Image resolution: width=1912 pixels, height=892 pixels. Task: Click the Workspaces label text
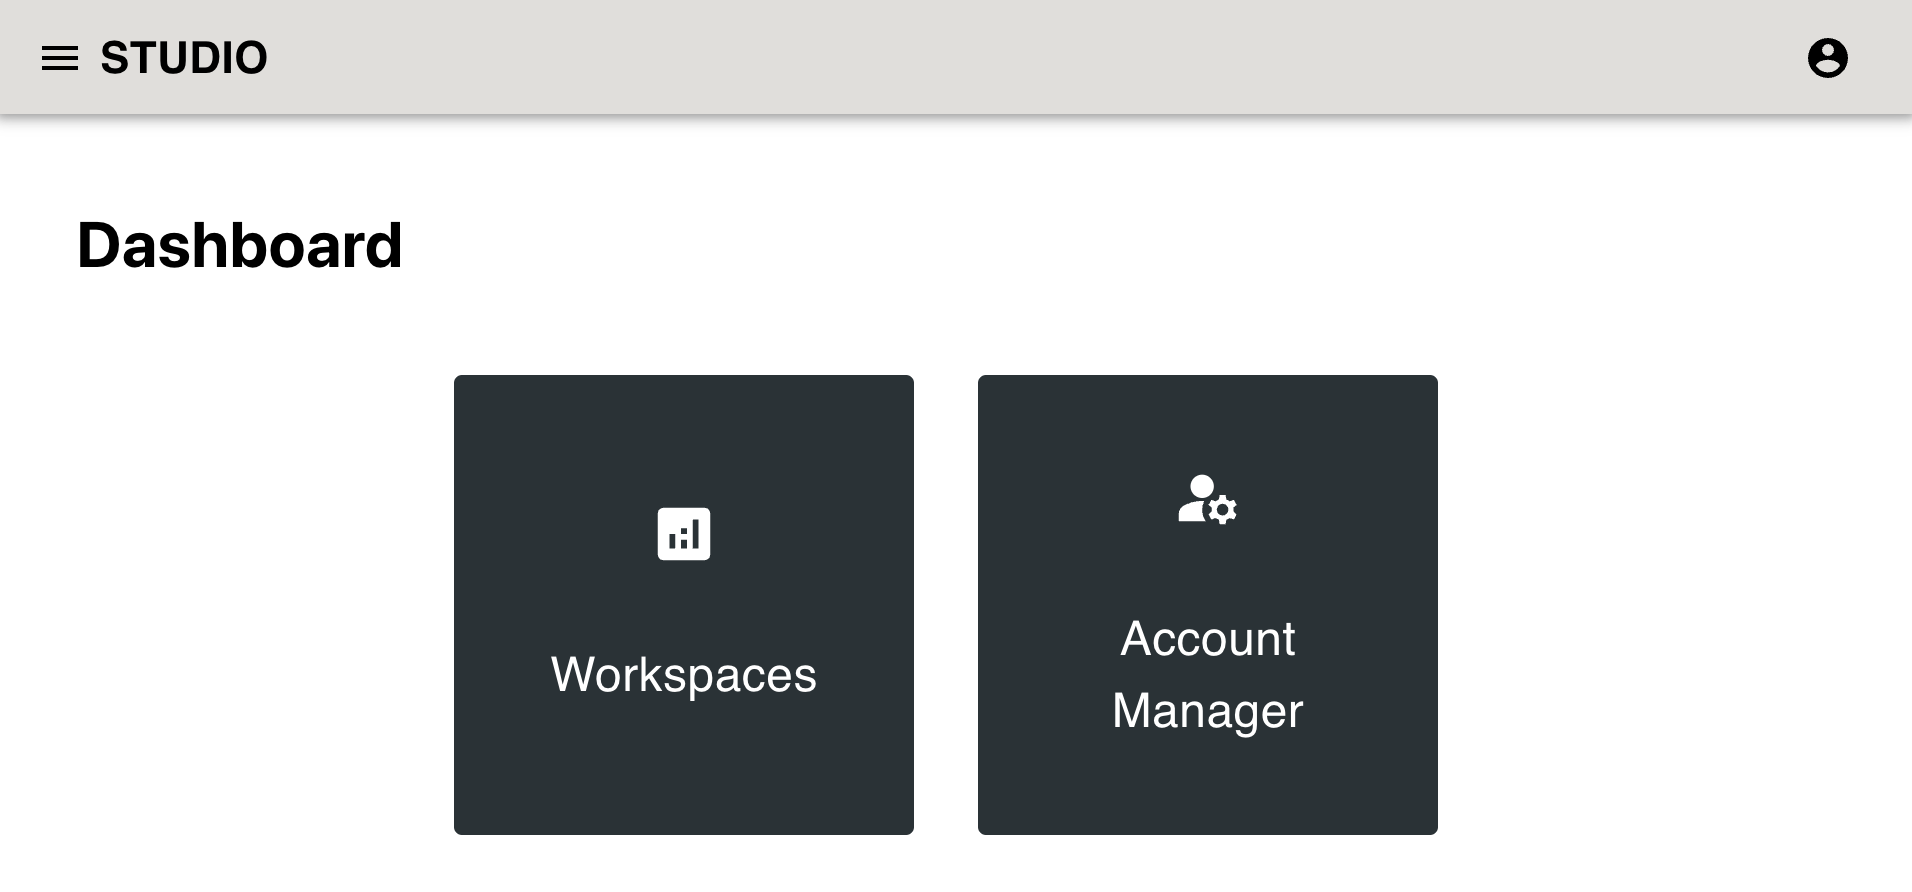pyautogui.click(x=684, y=675)
